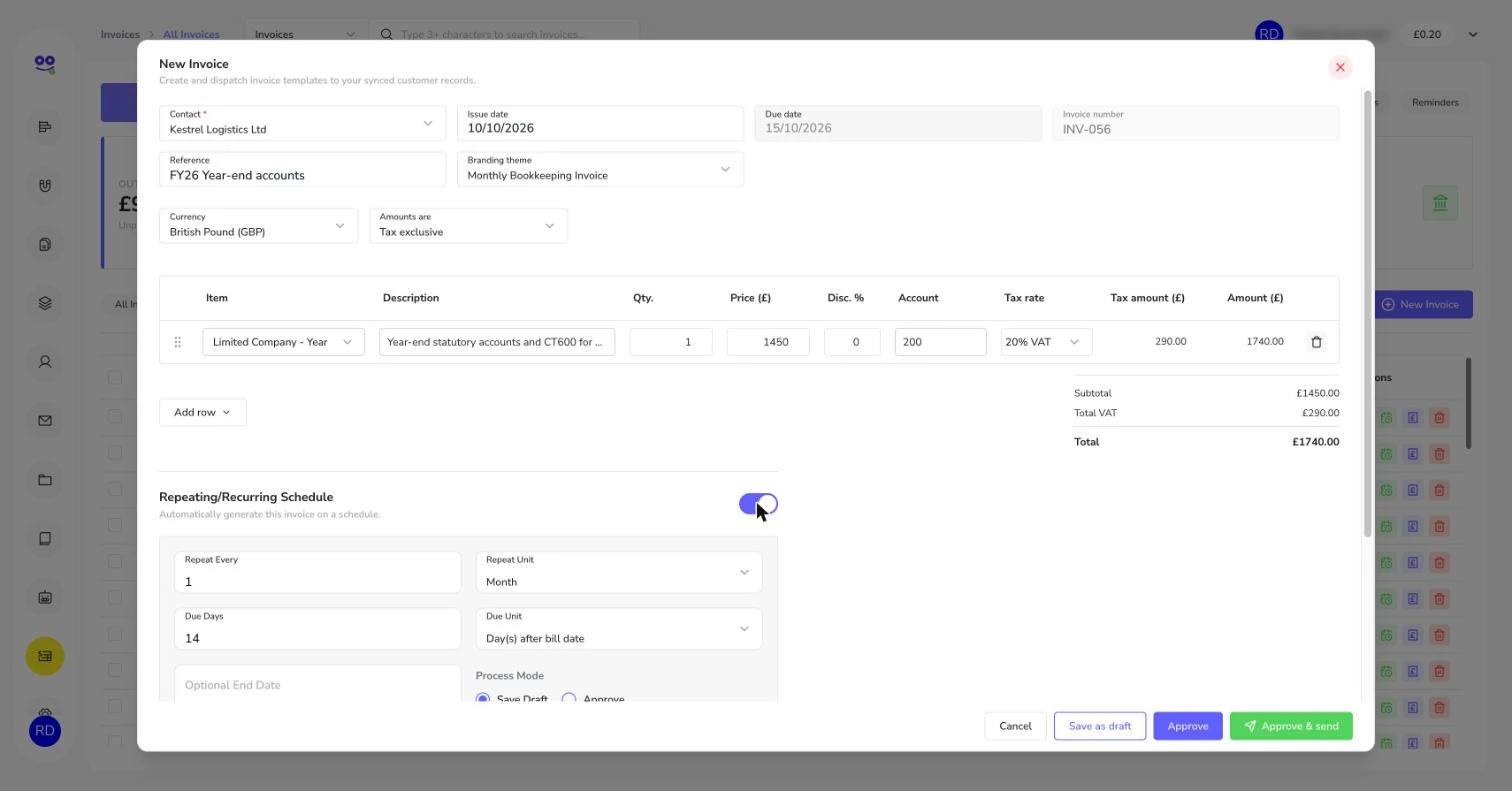
Task: Click Save as draft
Action: 1100,726
